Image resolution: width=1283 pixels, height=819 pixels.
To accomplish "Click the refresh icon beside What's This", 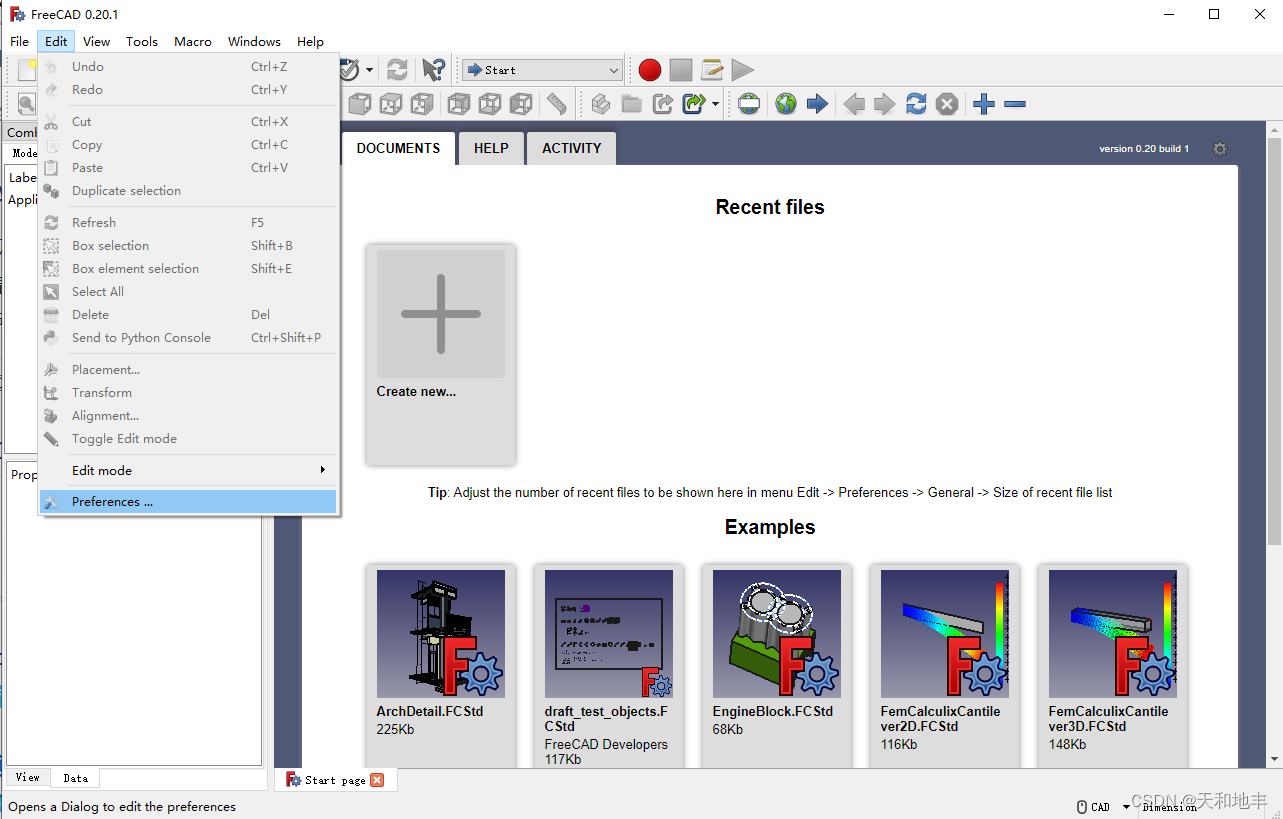I will pos(397,70).
